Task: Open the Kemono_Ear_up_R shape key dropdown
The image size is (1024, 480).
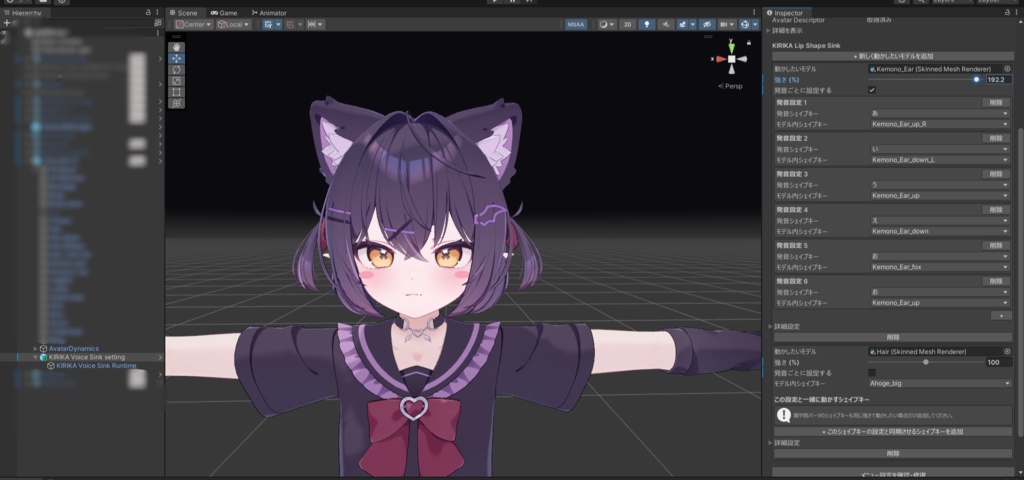Action: tap(940, 124)
